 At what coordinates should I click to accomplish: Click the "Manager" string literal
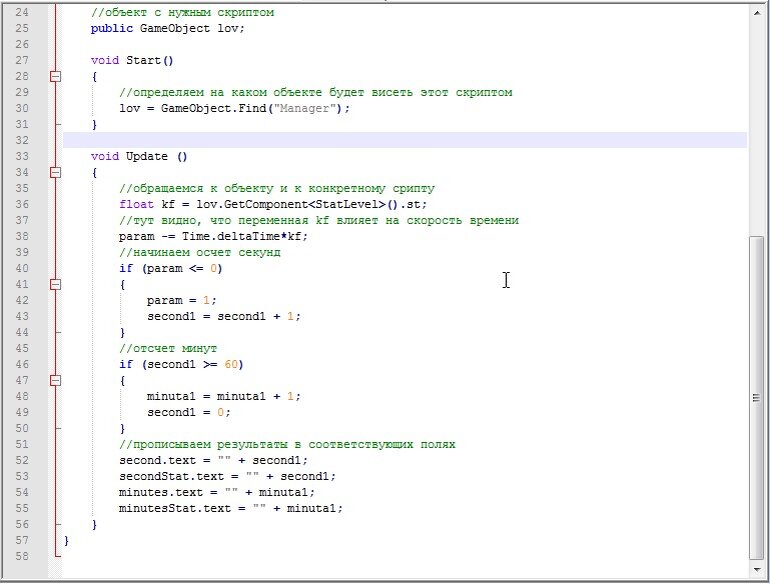click(304, 108)
